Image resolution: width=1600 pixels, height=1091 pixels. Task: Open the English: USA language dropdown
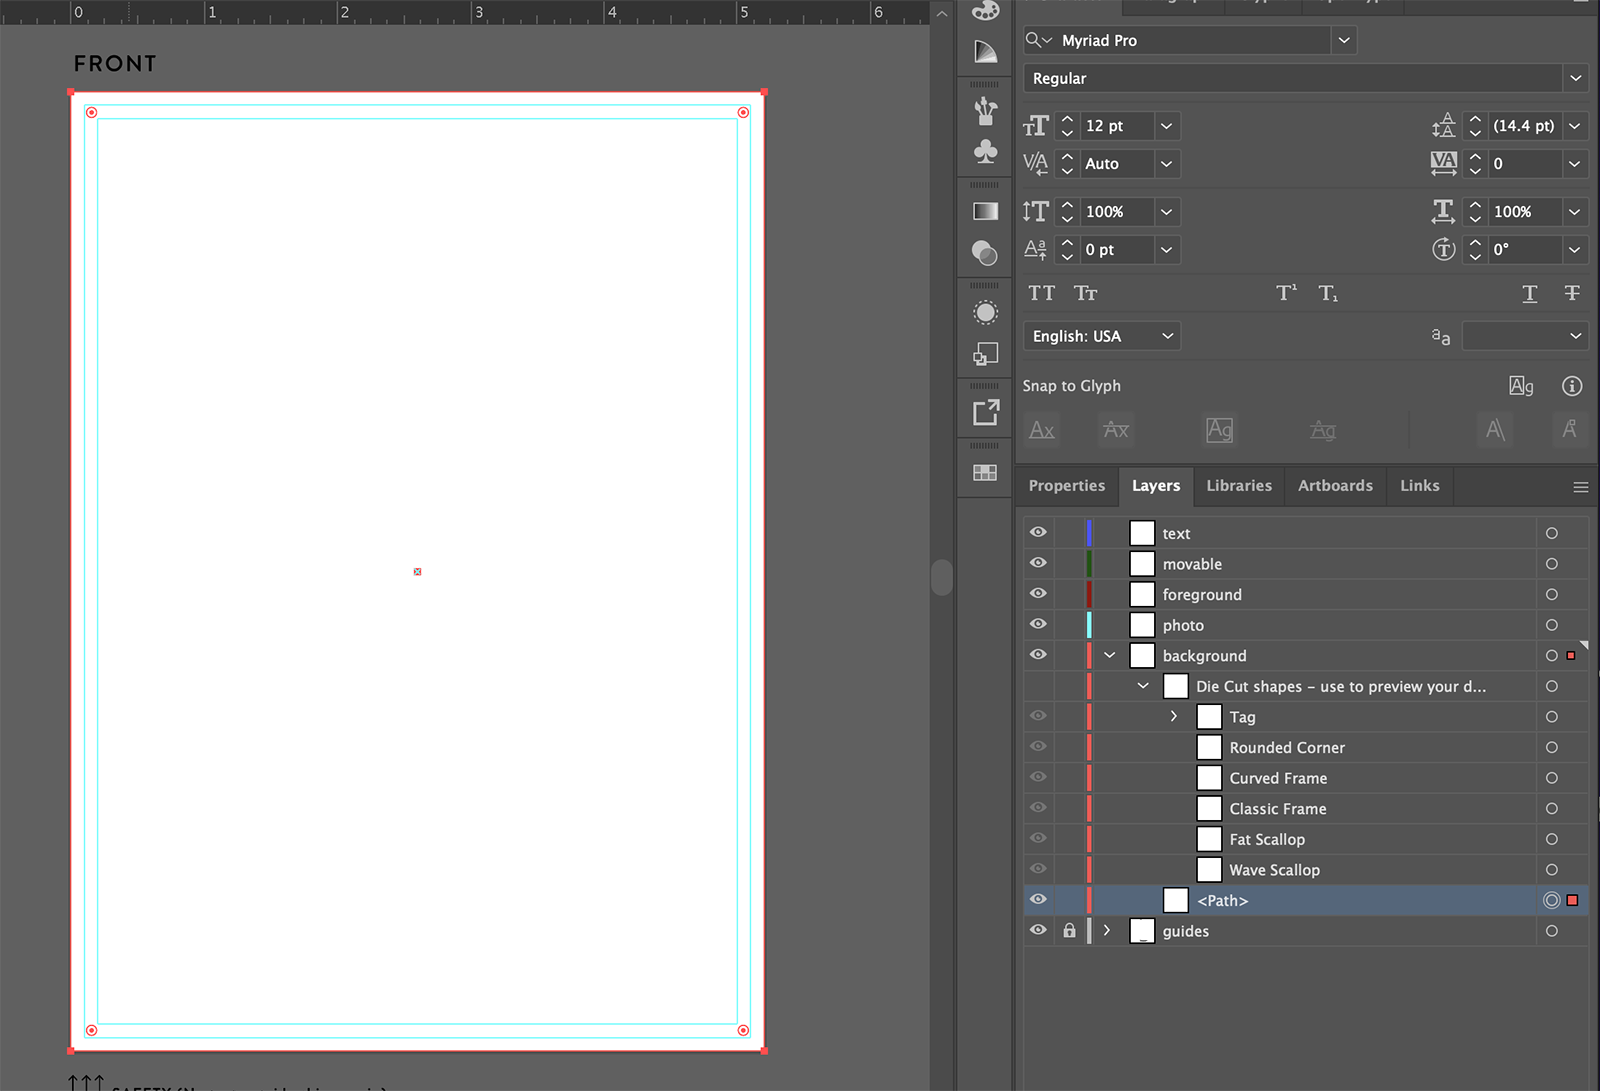(x=1101, y=336)
